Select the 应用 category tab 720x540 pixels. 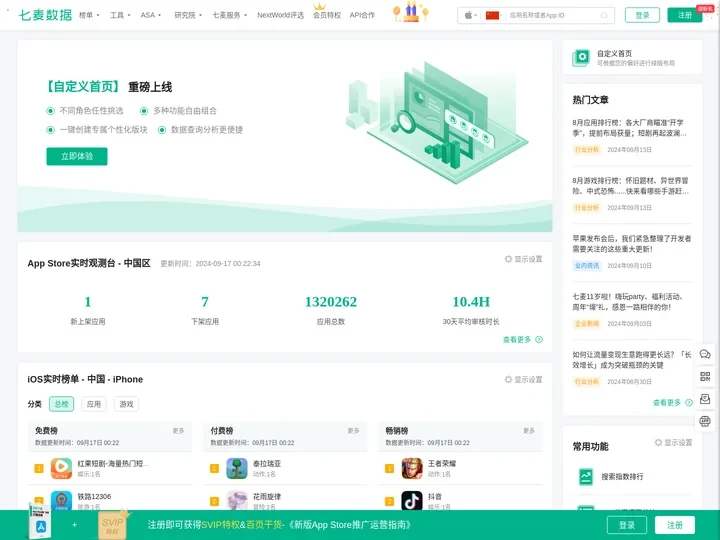(94, 404)
